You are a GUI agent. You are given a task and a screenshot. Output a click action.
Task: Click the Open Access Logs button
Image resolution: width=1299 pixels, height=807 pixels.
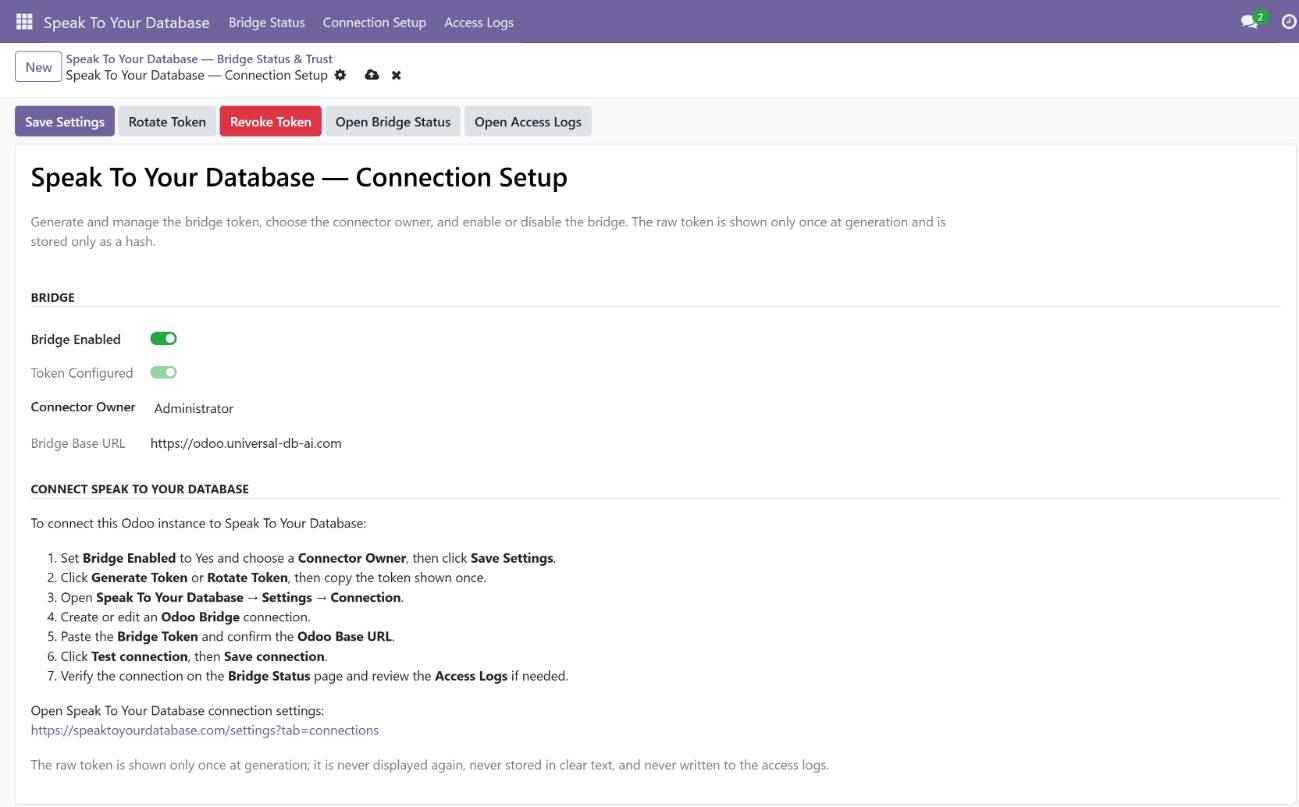click(x=528, y=122)
